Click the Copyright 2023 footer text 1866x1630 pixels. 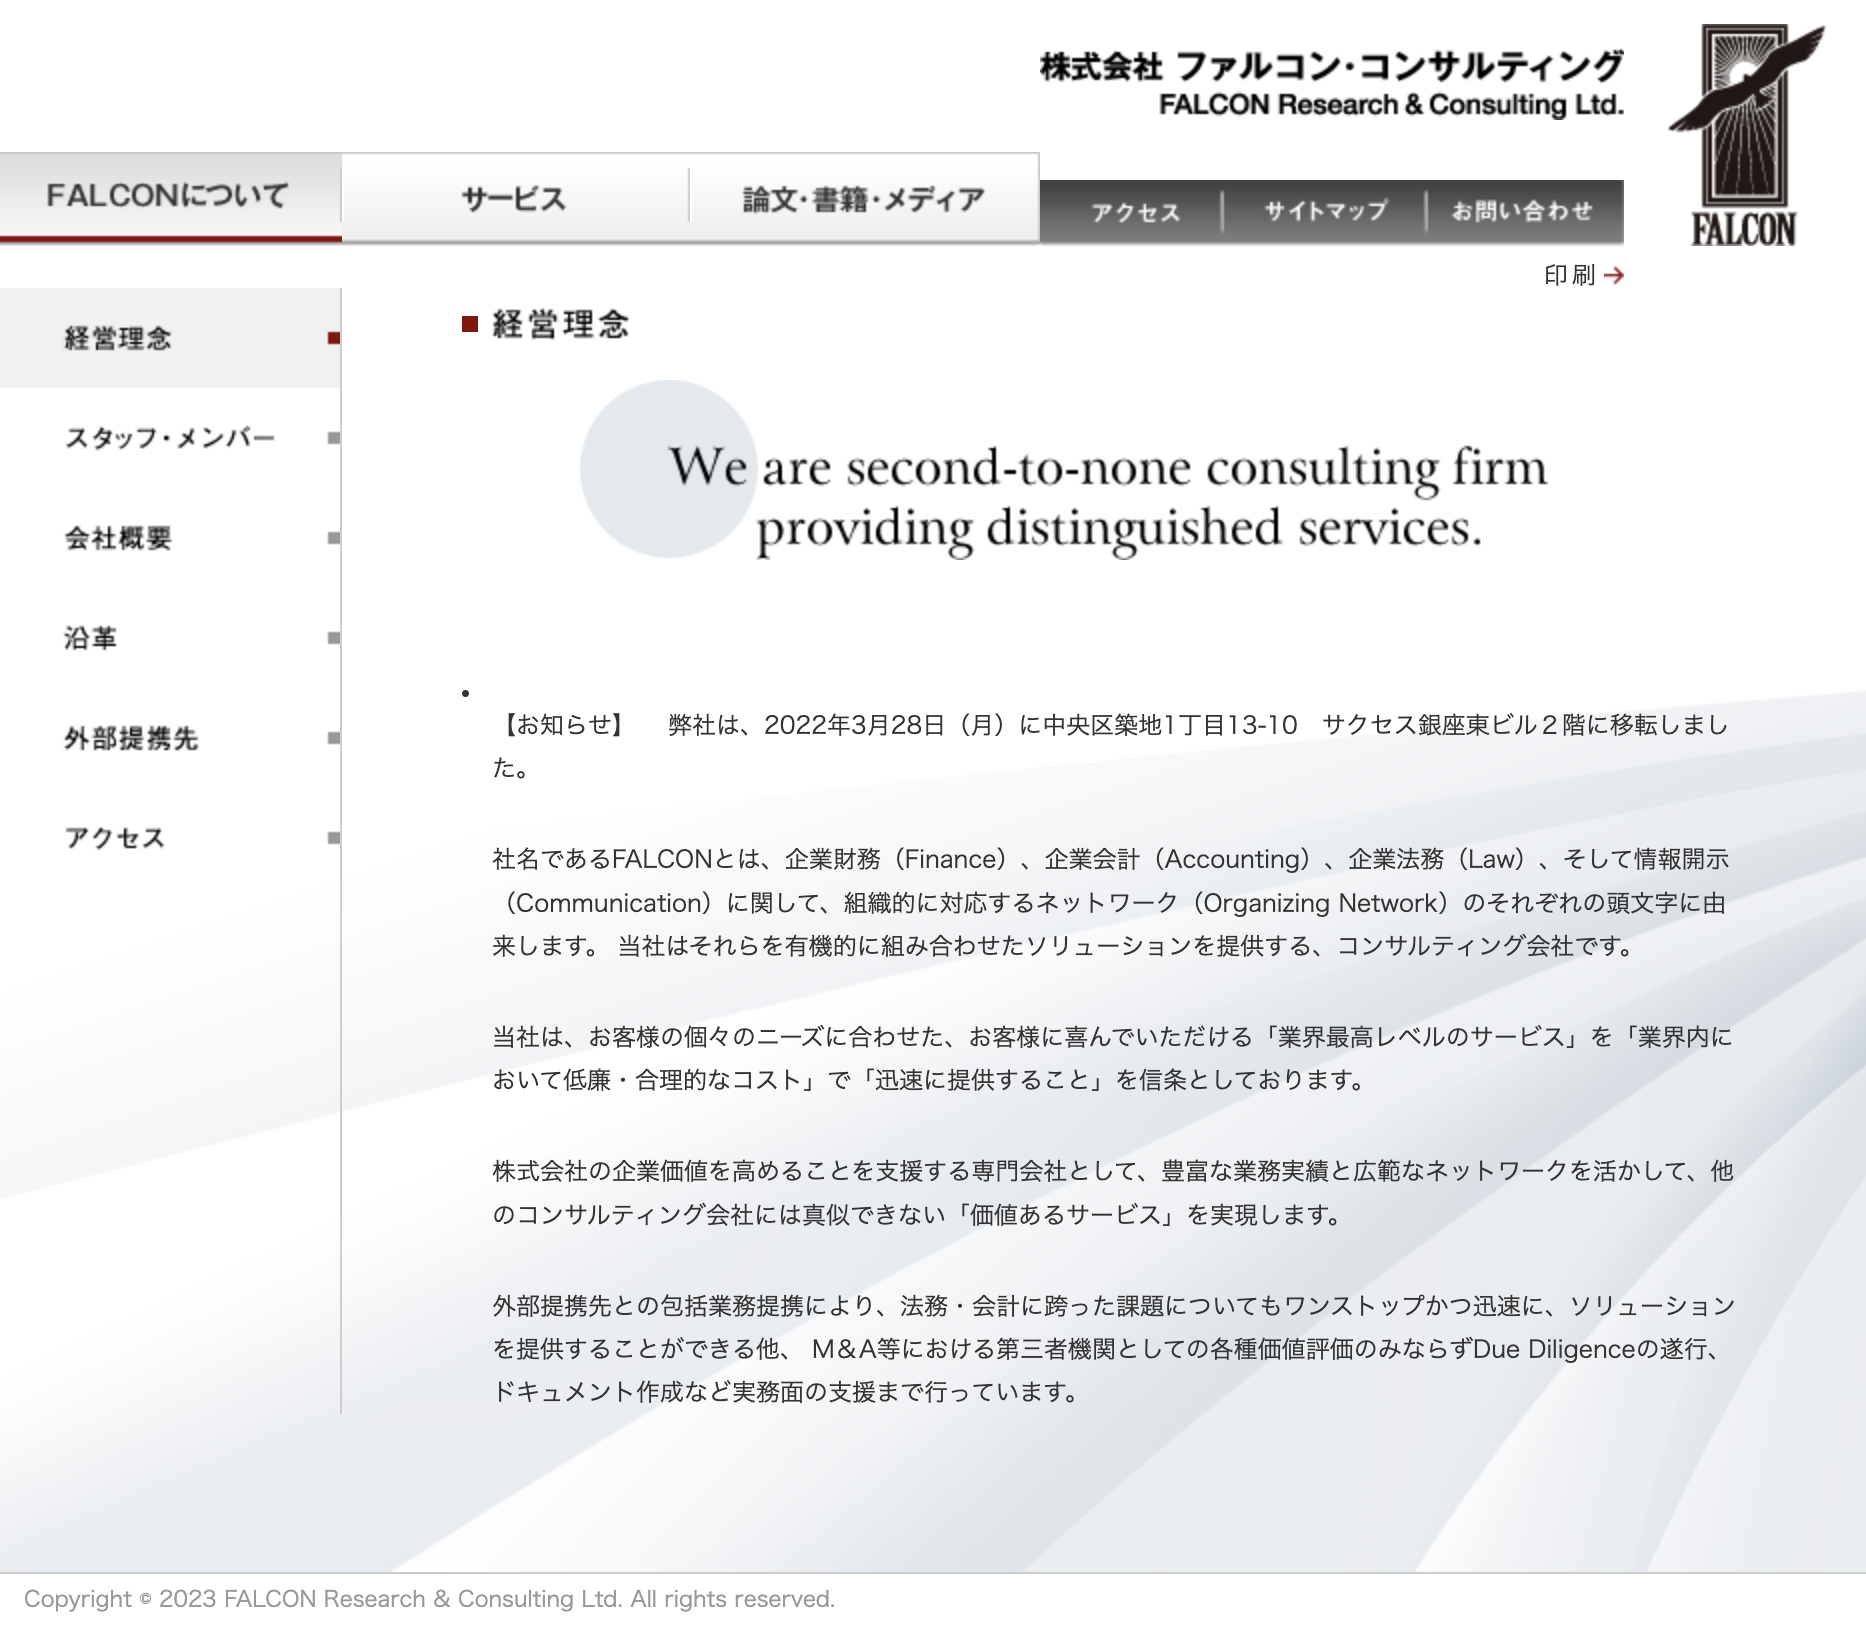[429, 1599]
